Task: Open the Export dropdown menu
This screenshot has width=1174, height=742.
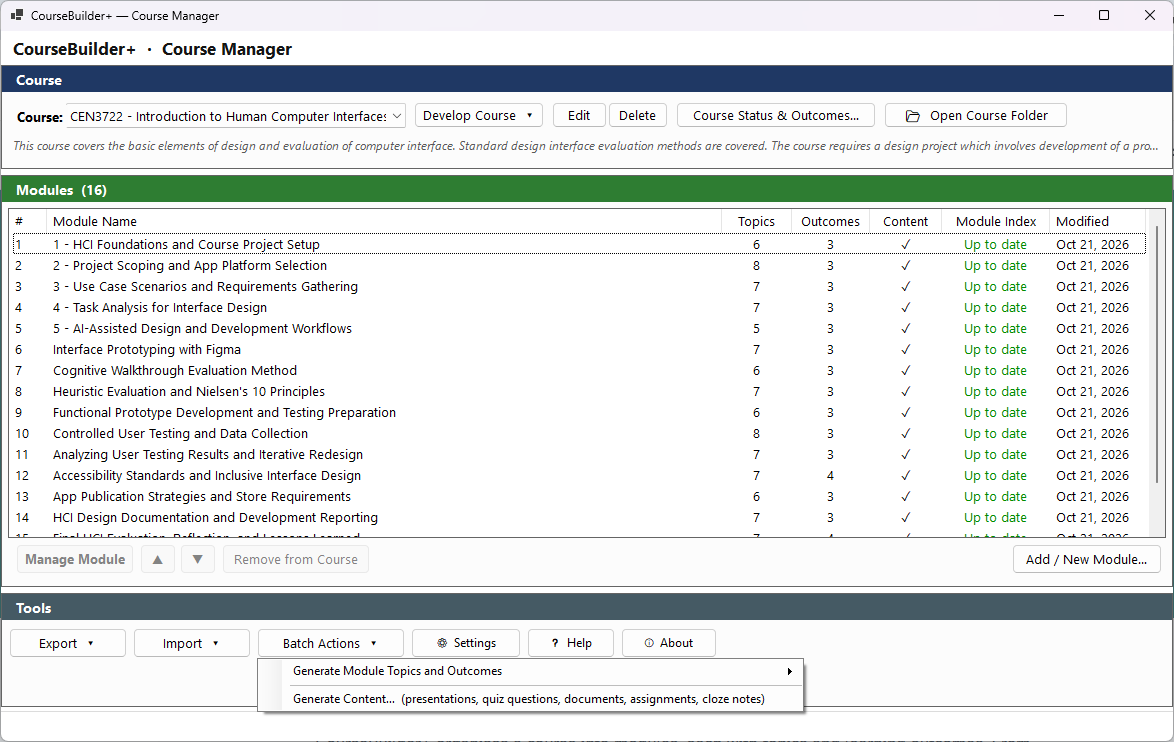Action: (x=68, y=643)
